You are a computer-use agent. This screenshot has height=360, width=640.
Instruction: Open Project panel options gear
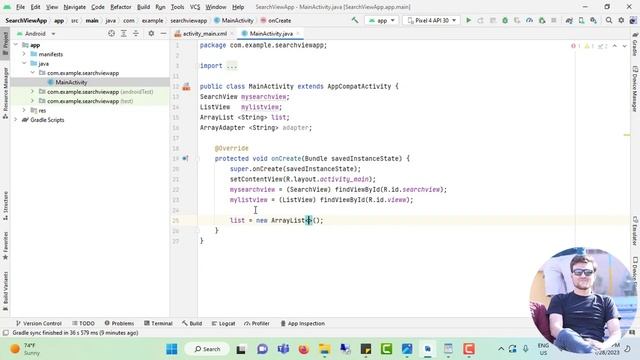[x=151, y=33]
